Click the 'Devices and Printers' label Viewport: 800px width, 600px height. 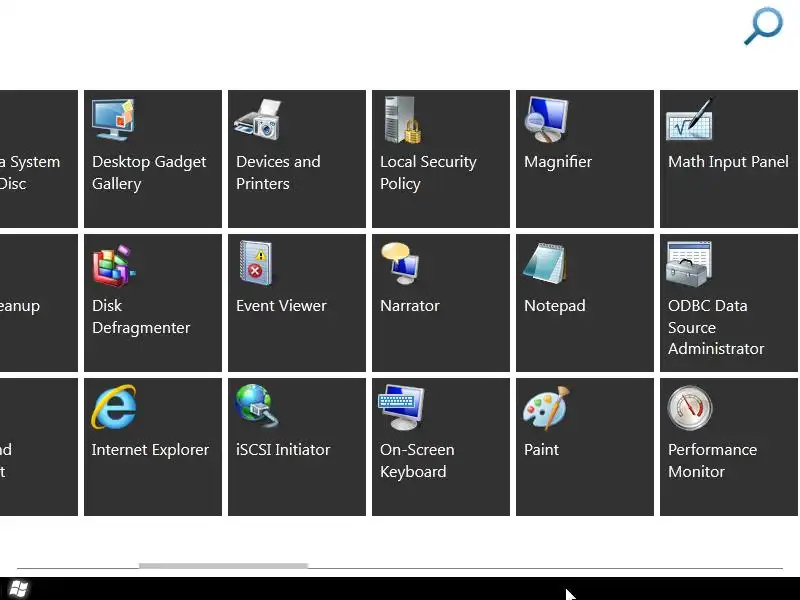(278, 172)
